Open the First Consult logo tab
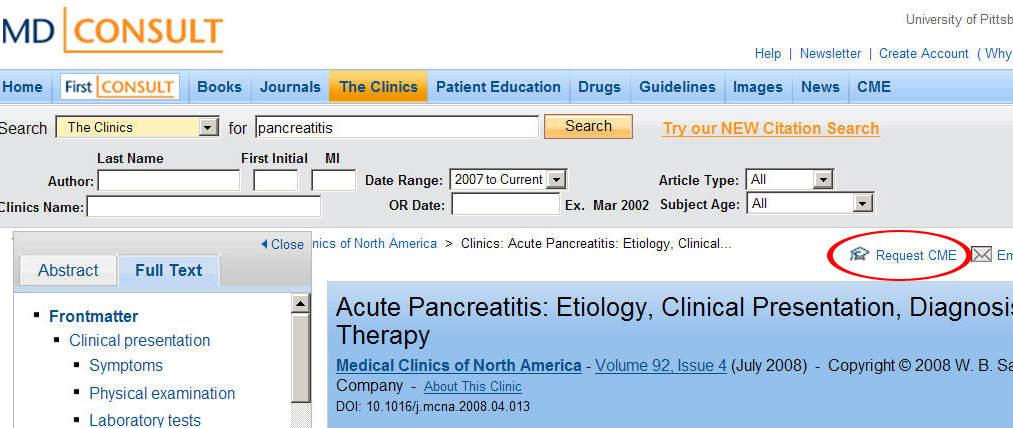 coord(120,87)
